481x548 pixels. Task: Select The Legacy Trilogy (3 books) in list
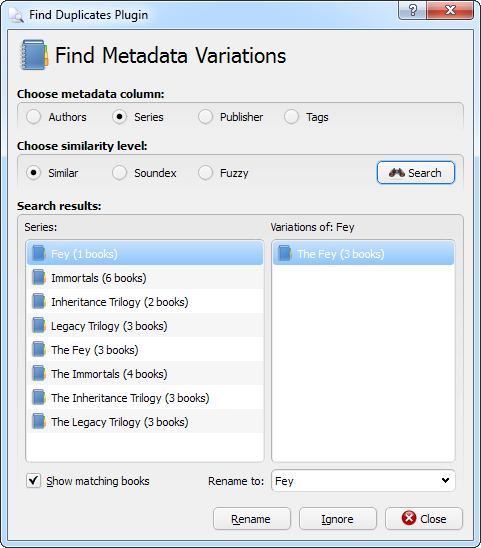coord(145,422)
